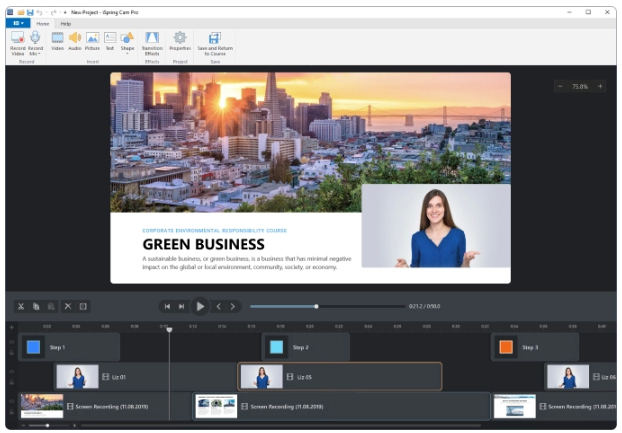The height and width of the screenshot is (433, 622).
Task: Insert Audio using the speaker icon
Action: click(x=75, y=41)
